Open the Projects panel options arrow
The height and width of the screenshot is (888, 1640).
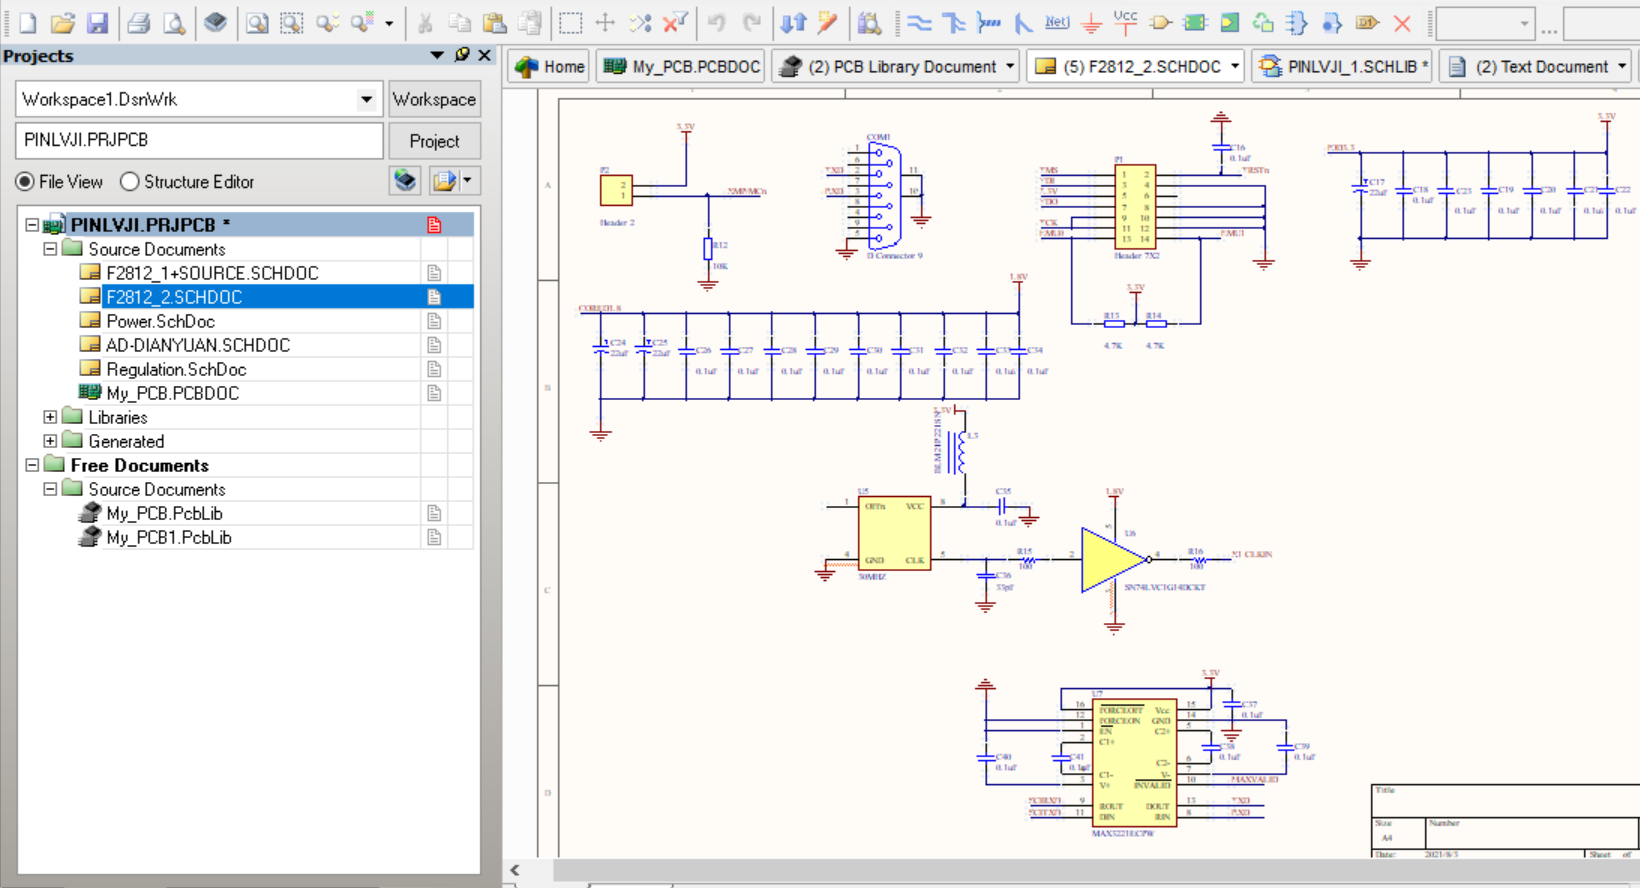tap(437, 55)
